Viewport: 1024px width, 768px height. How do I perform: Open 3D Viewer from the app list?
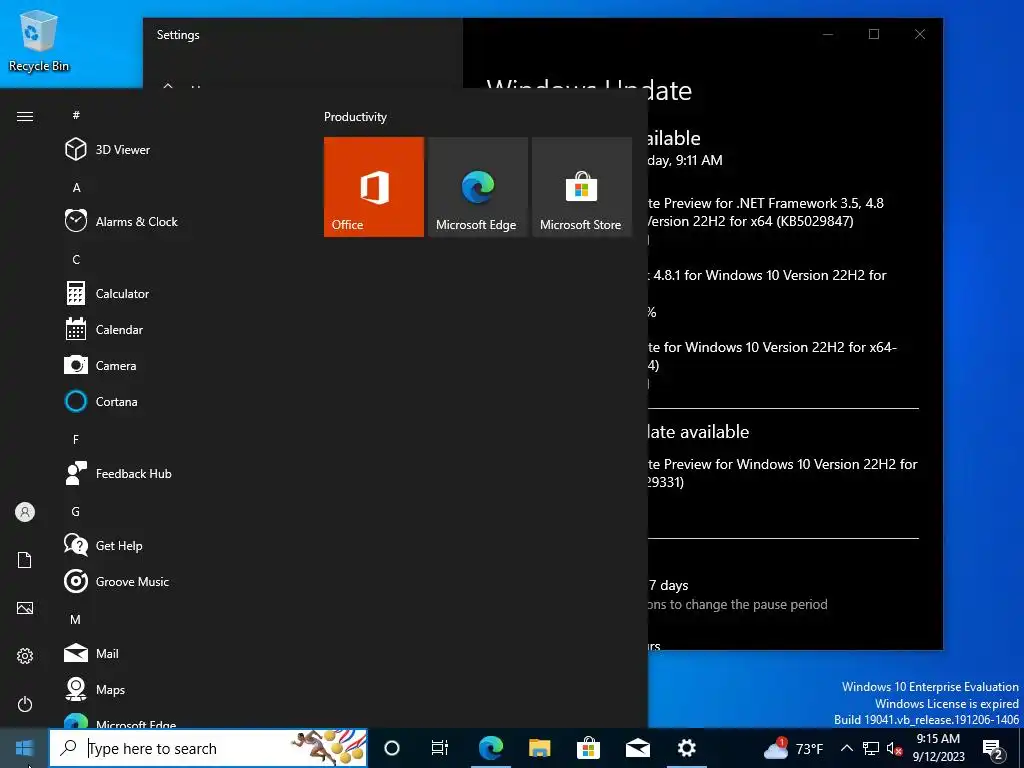point(124,150)
